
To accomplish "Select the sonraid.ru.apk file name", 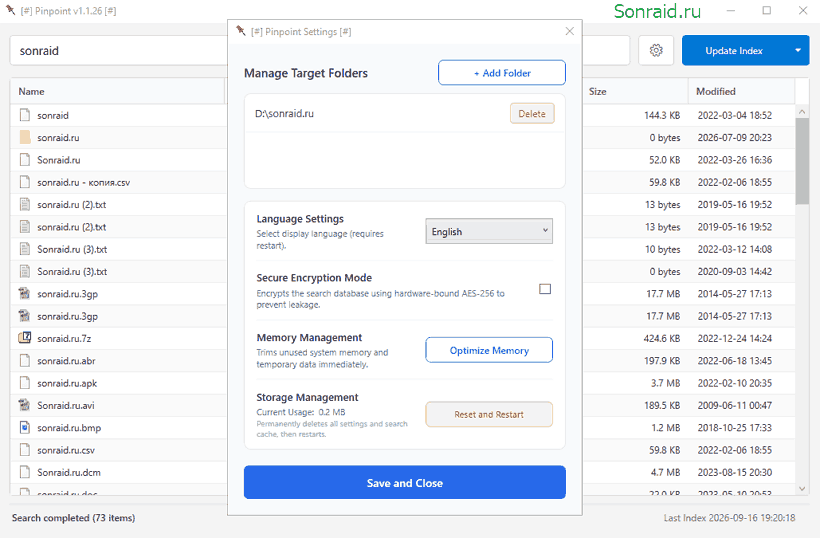I will coord(67,383).
